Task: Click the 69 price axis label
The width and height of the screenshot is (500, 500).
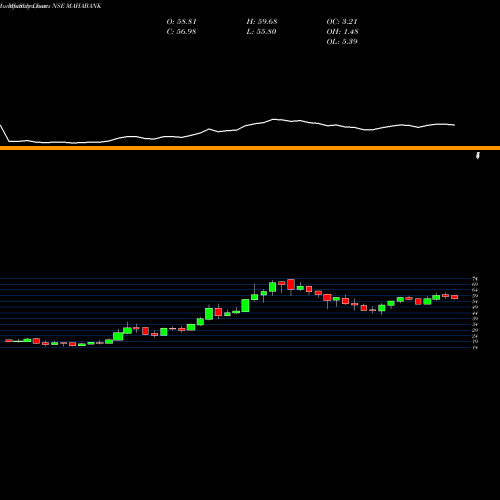Action: click(x=475, y=284)
